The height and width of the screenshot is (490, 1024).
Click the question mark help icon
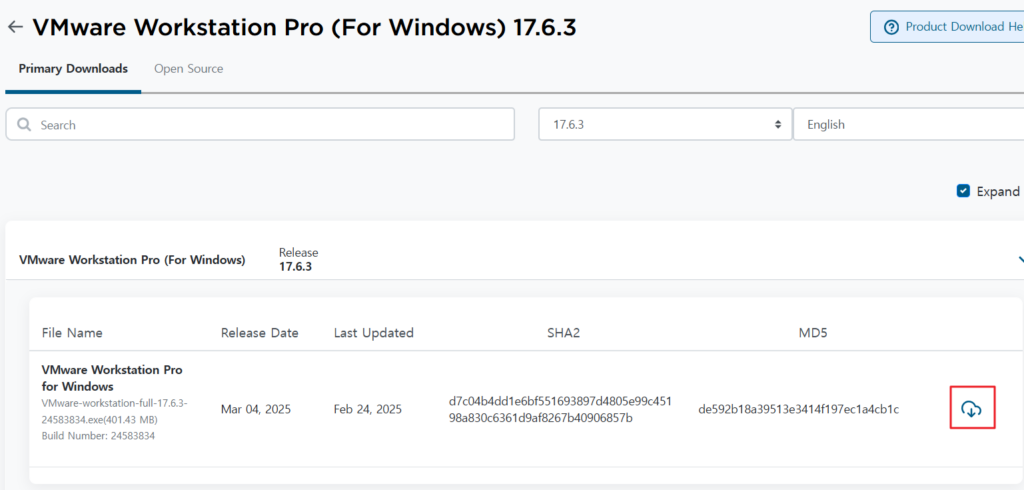click(x=891, y=27)
